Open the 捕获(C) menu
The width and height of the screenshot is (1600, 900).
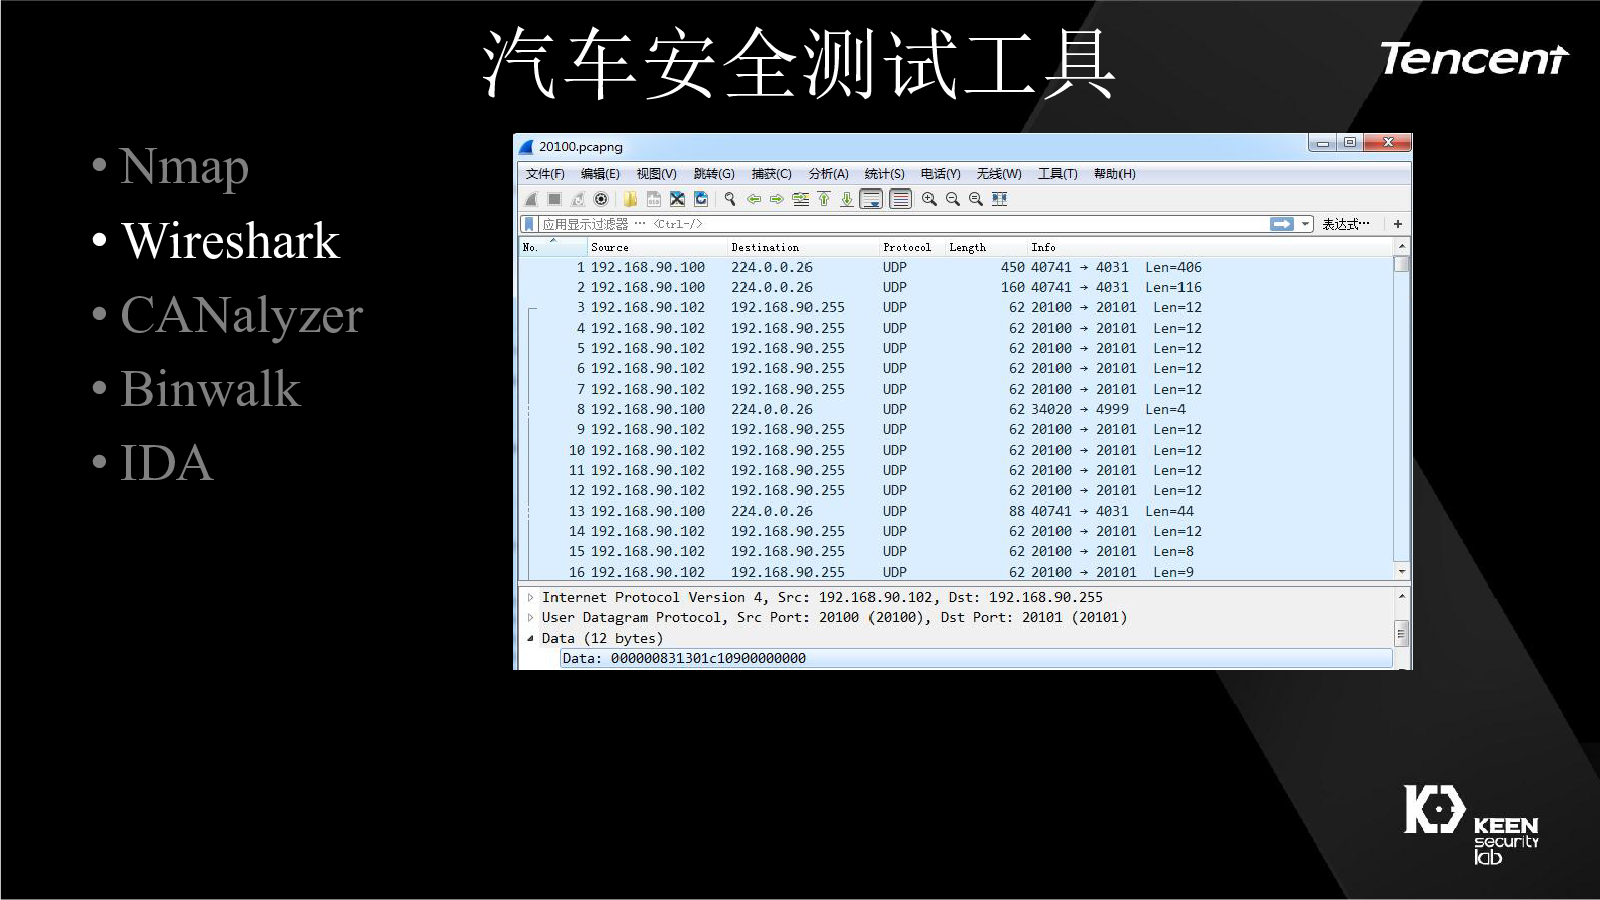771,174
